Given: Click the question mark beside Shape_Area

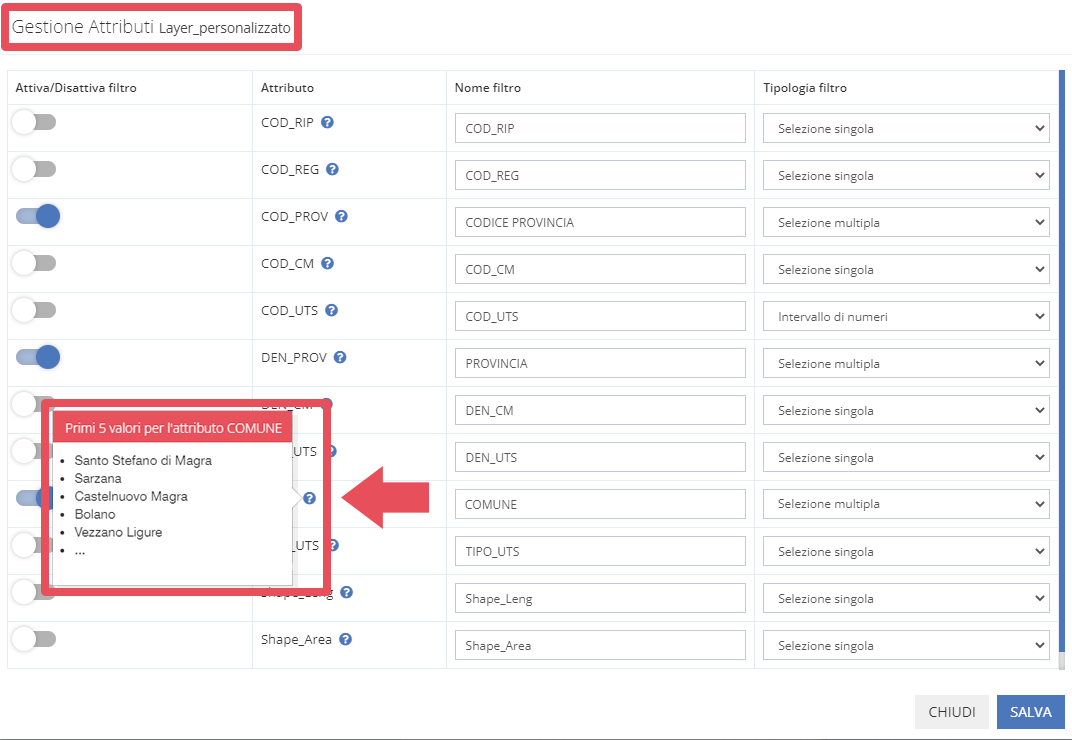Looking at the screenshot, I should (345, 640).
